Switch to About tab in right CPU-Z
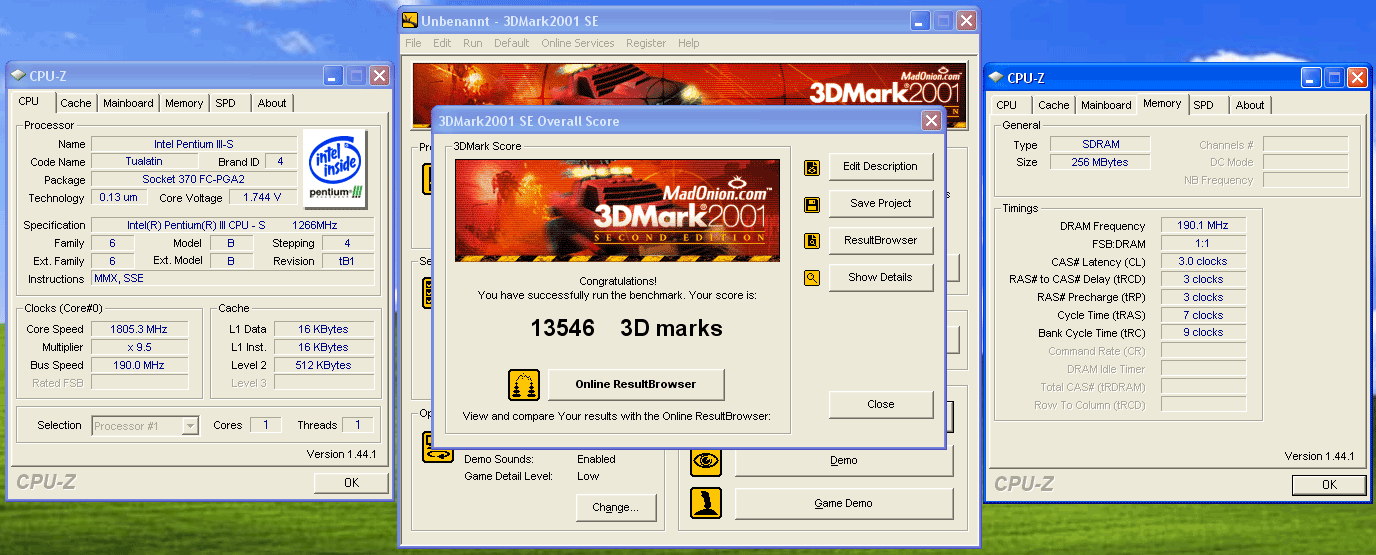This screenshot has height=555, width=1376. pyautogui.click(x=1250, y=105)
